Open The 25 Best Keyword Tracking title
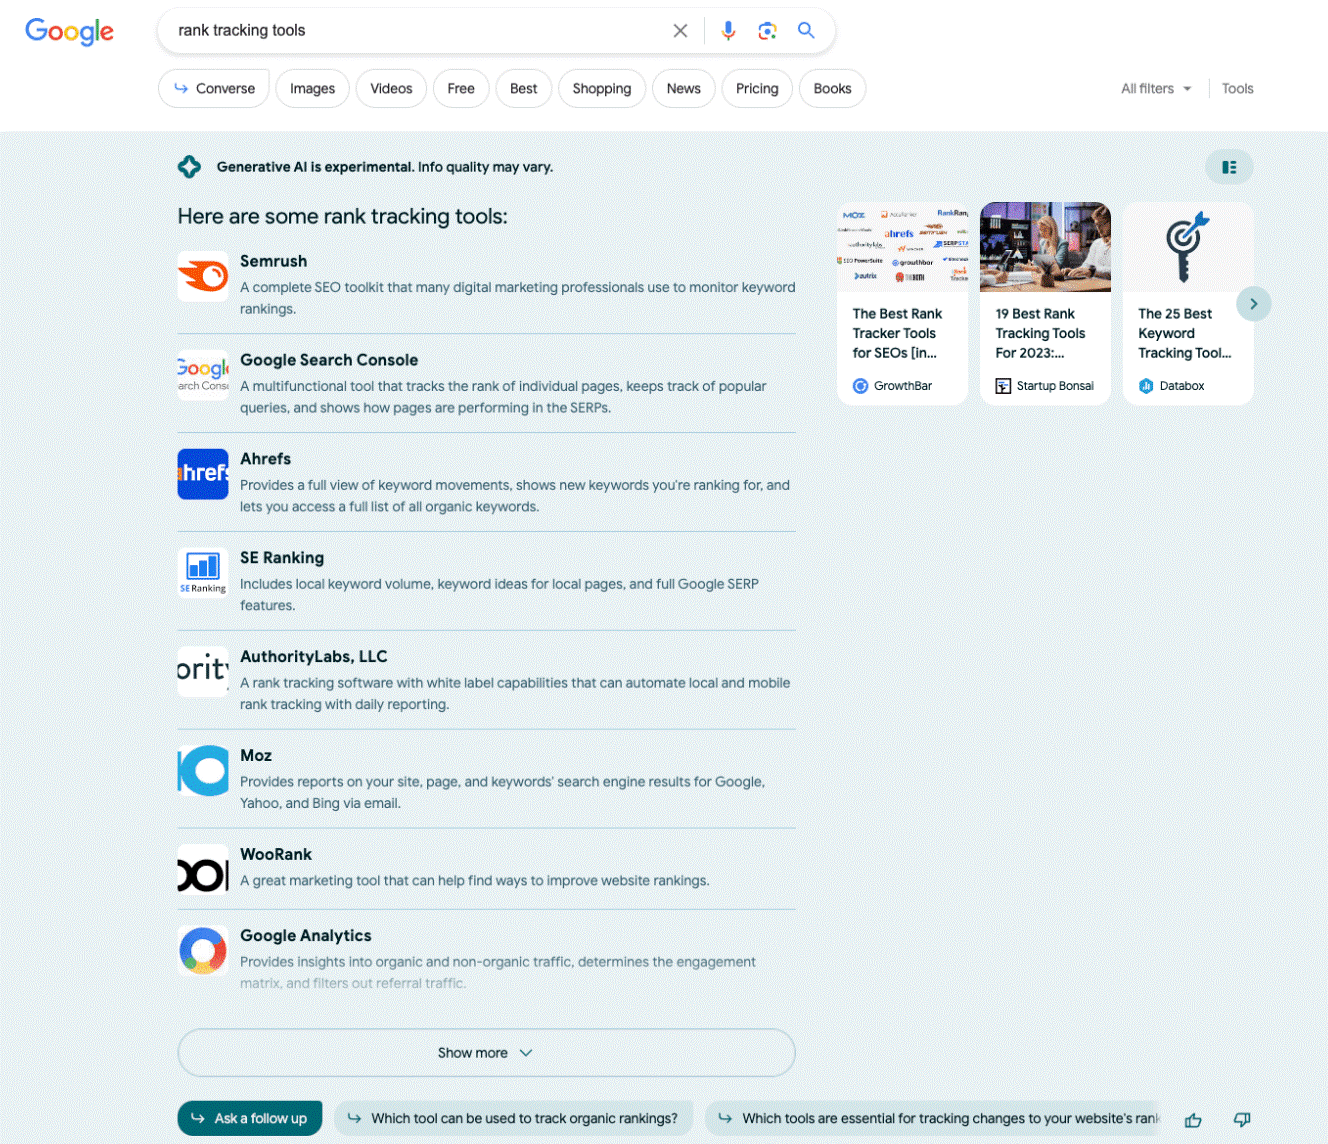Viewport: 1328px width, 1144px height. coord(1184,333)
